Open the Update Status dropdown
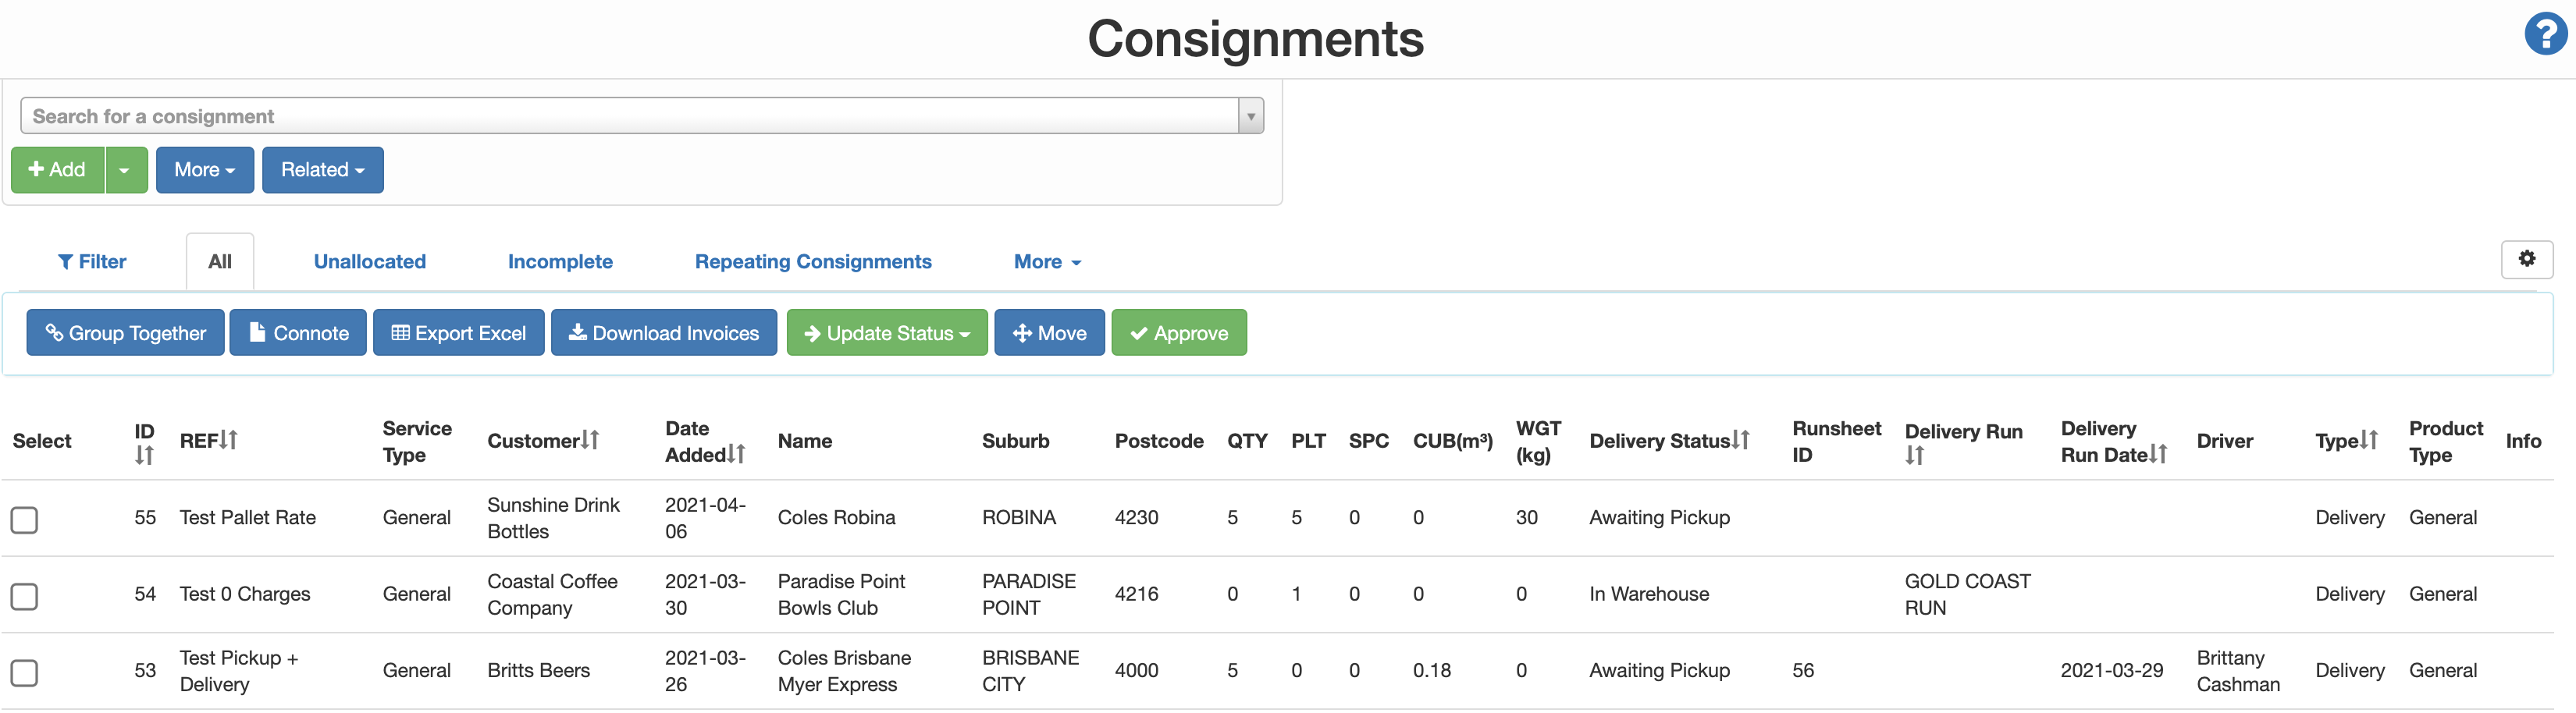This screenshot has width=2576, height=713. pyautogui.click(x=886, y=333)
